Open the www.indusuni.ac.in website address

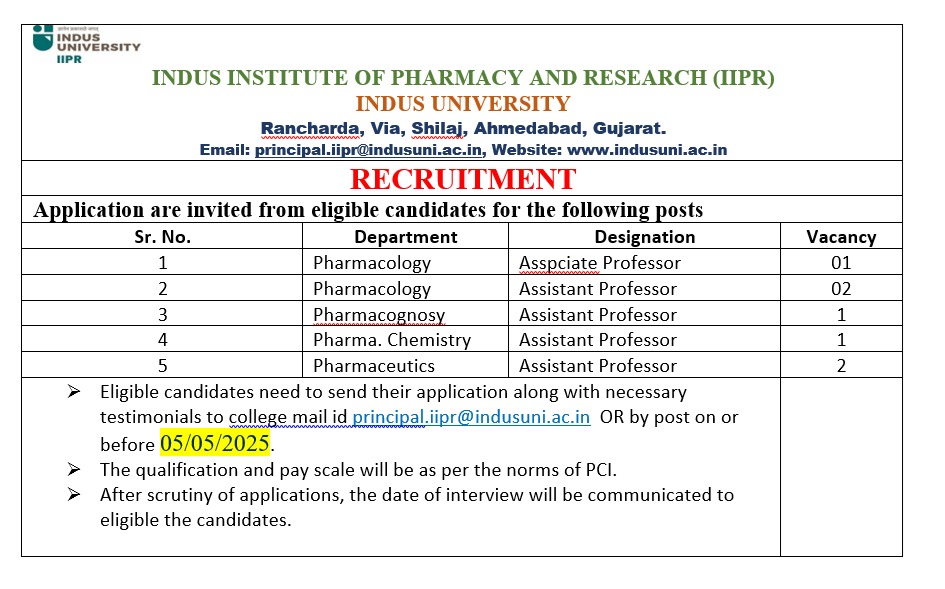click(x=647, y=150)
